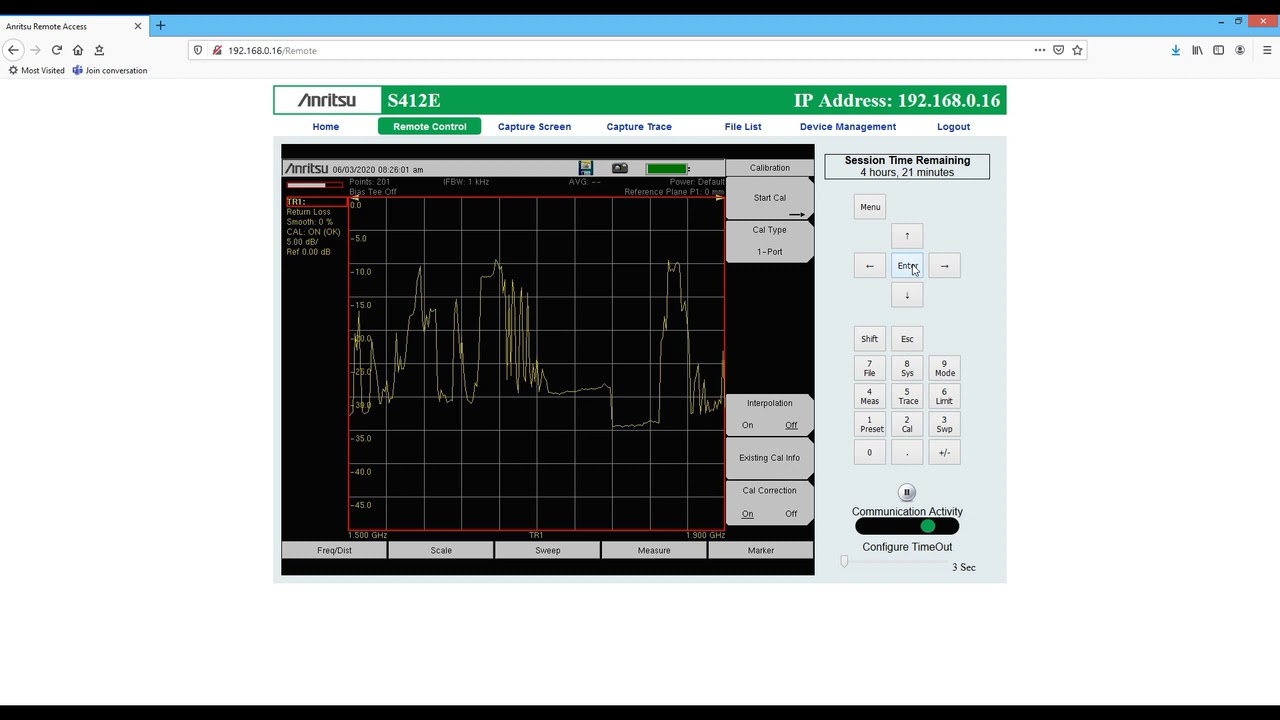Set Cal Correction to On
The height and width of the screenshot is (720, 1280).
[x=747, y=514]
